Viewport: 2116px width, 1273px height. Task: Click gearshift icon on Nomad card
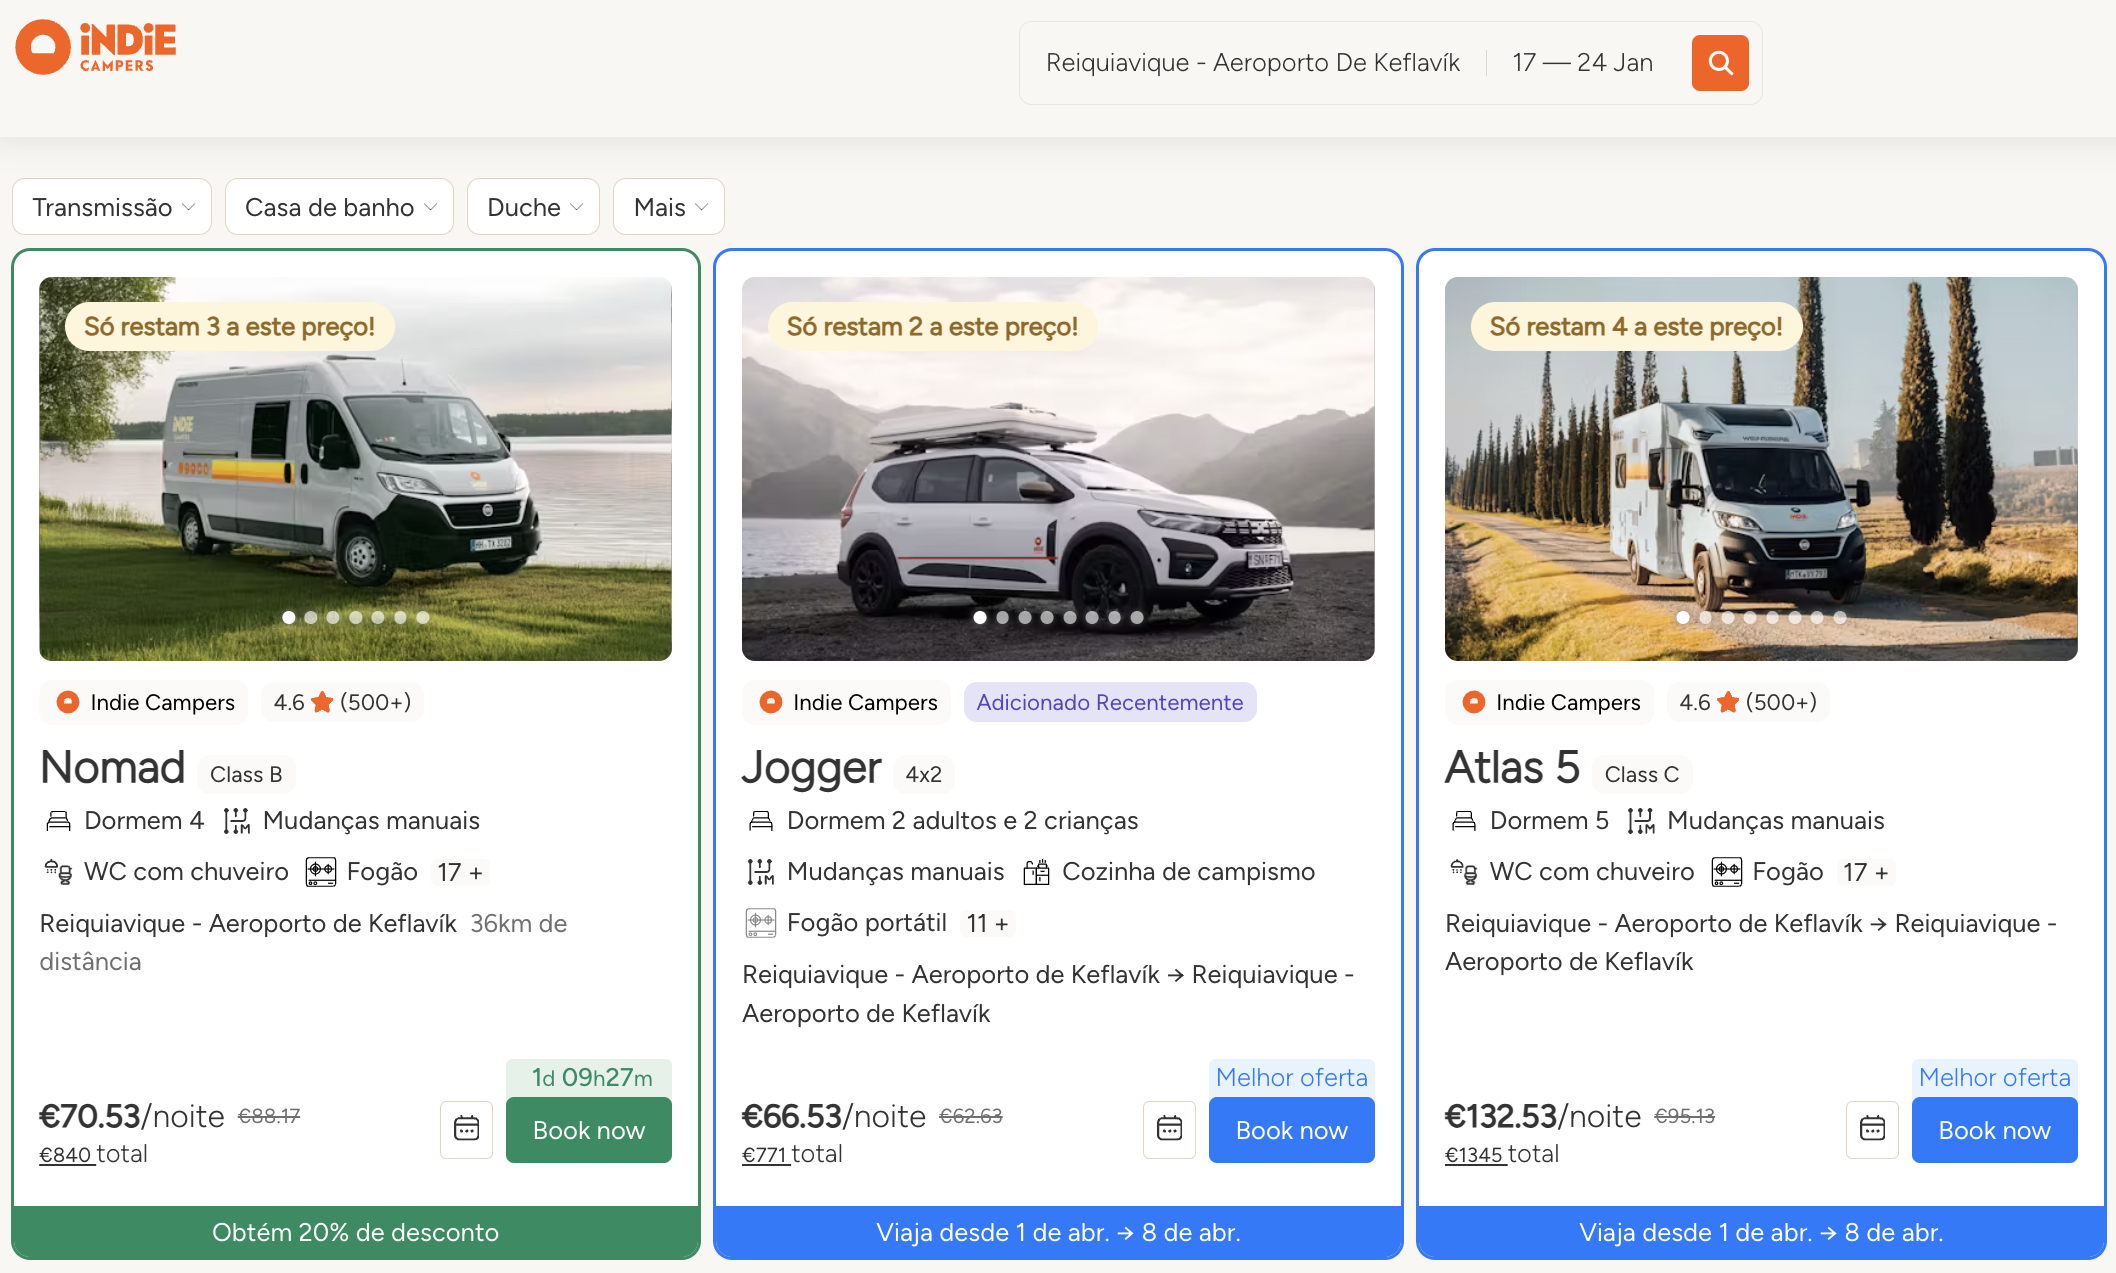(237, 821)
